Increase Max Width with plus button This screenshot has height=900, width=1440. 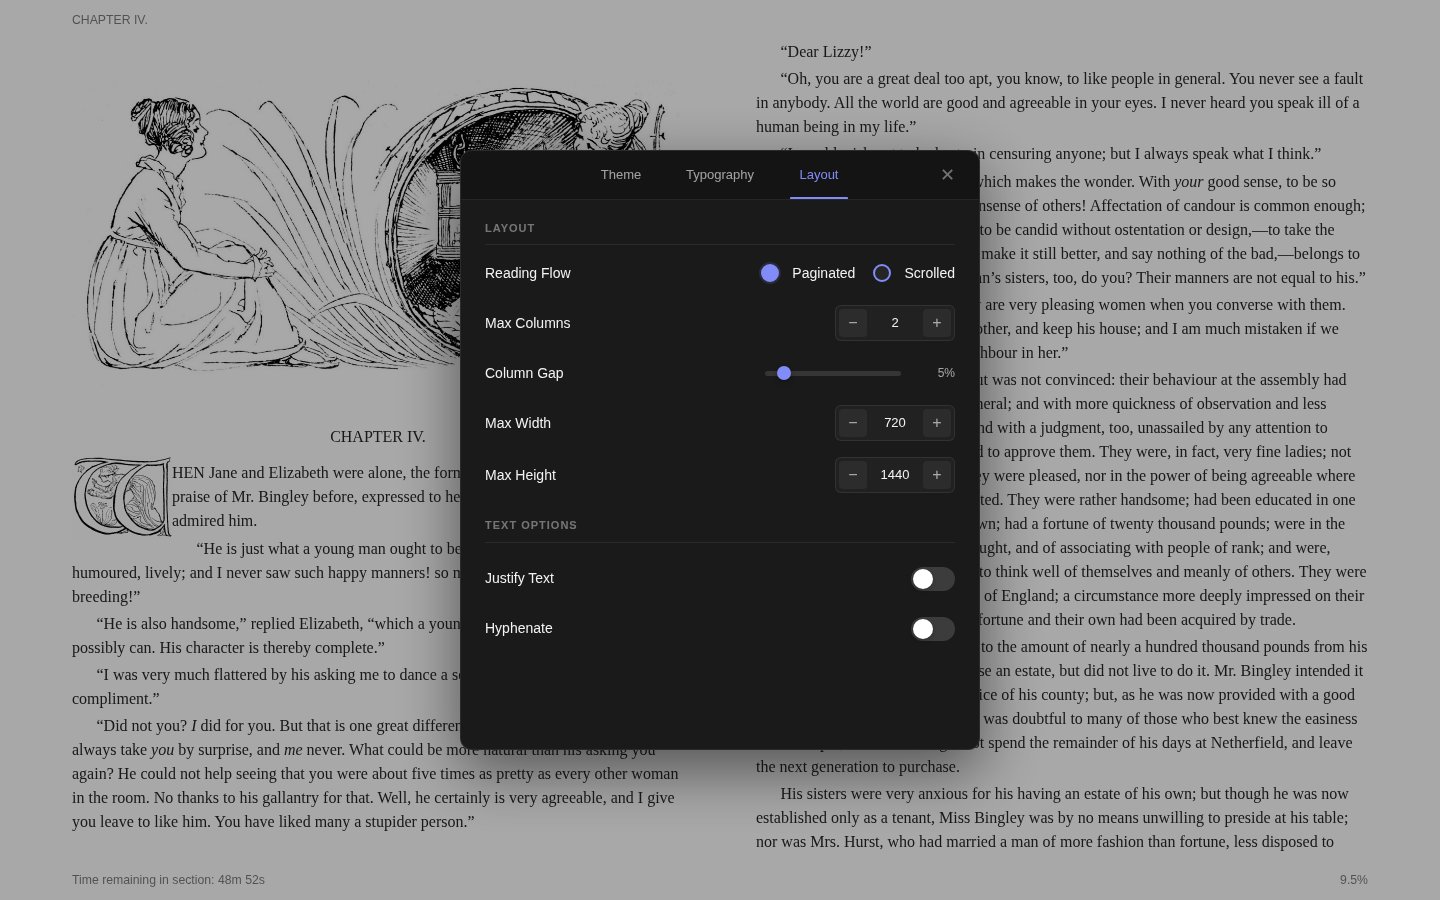click(937, 423)
